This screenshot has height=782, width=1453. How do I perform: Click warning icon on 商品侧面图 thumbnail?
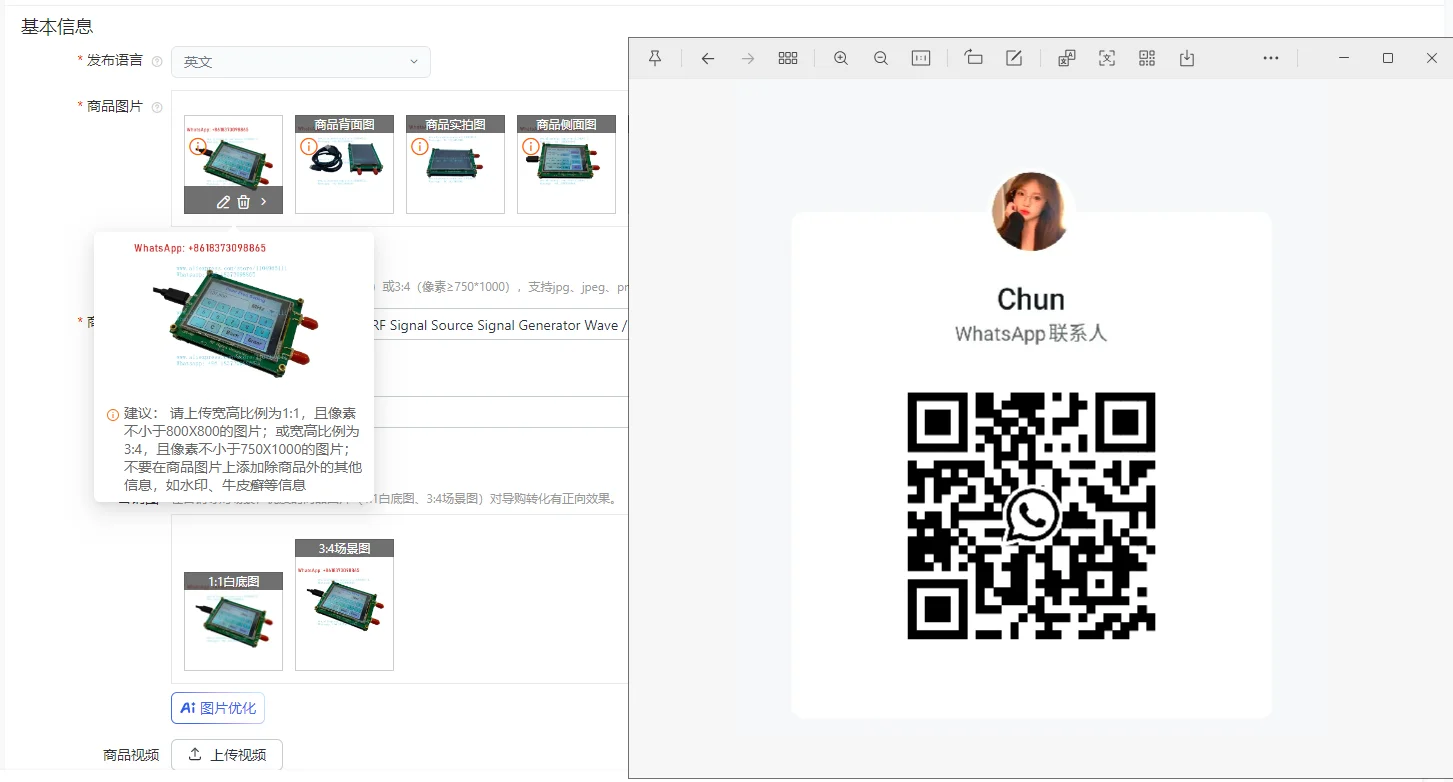[x=531, y=146]
